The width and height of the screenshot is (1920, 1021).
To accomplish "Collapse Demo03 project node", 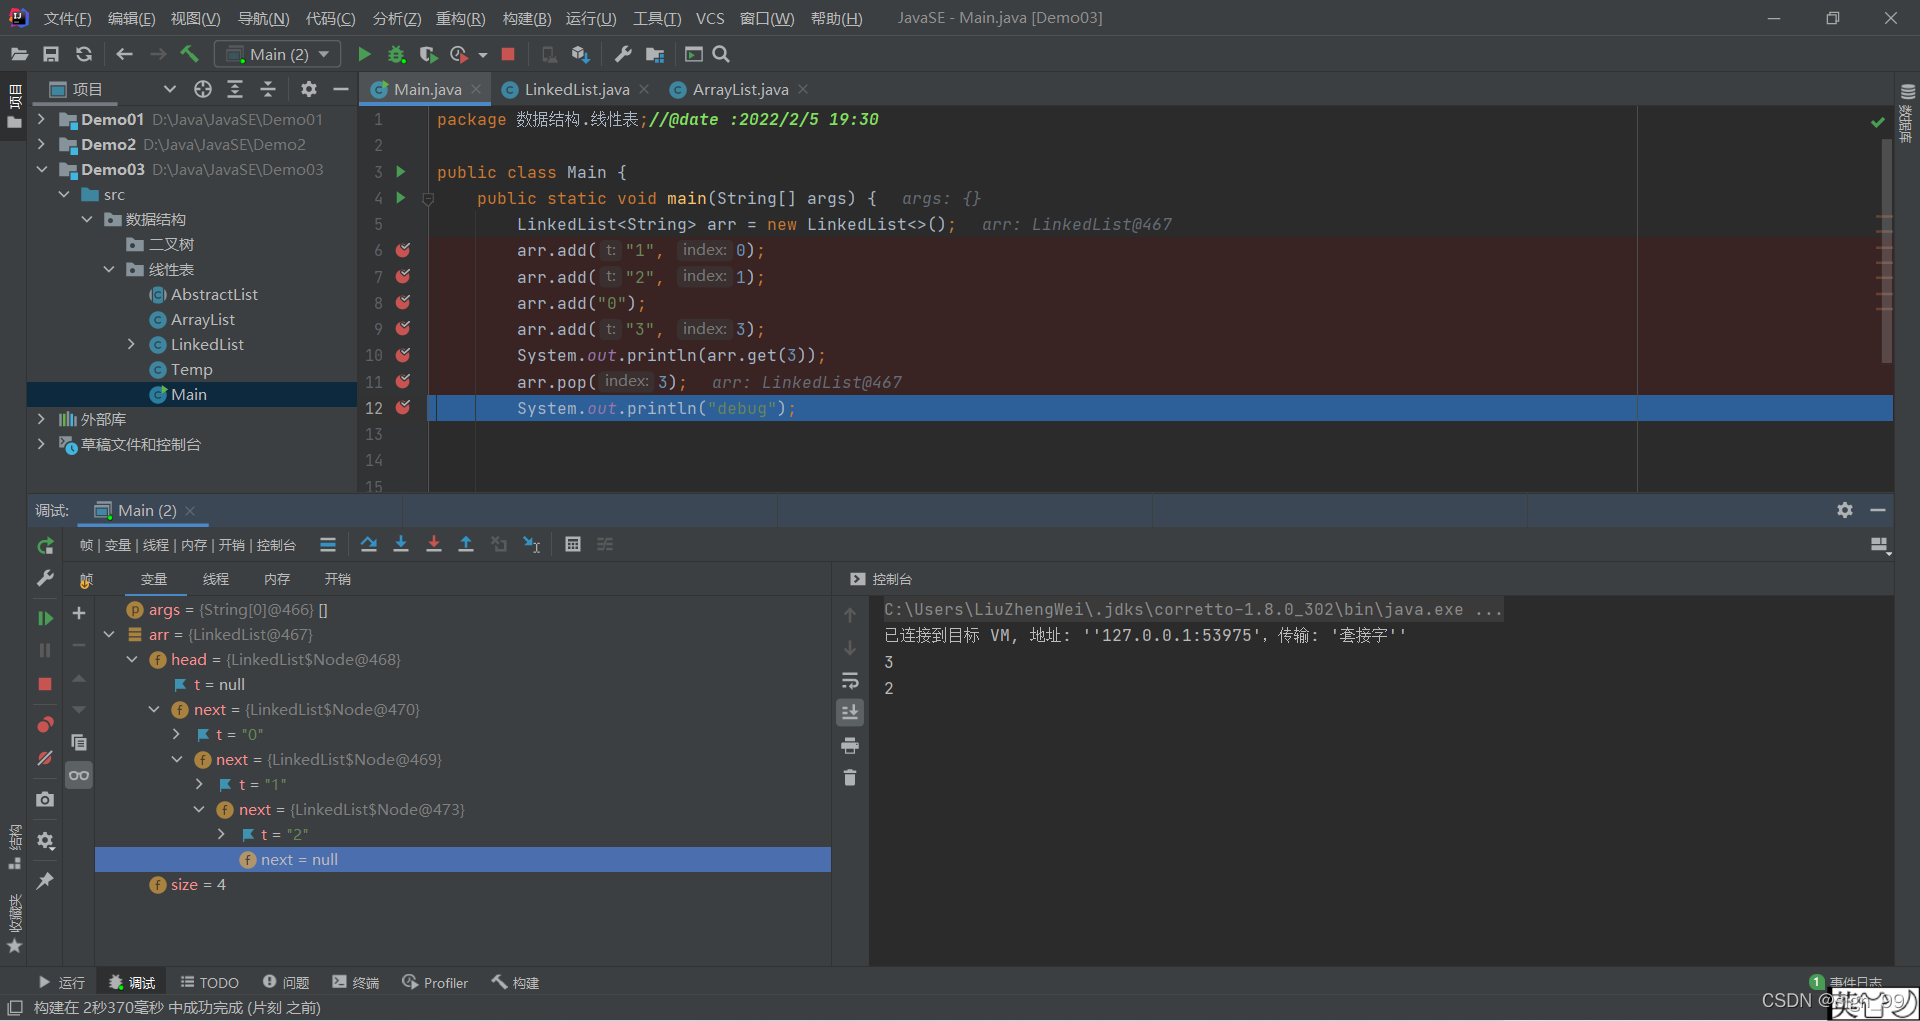I will [41, 169].
